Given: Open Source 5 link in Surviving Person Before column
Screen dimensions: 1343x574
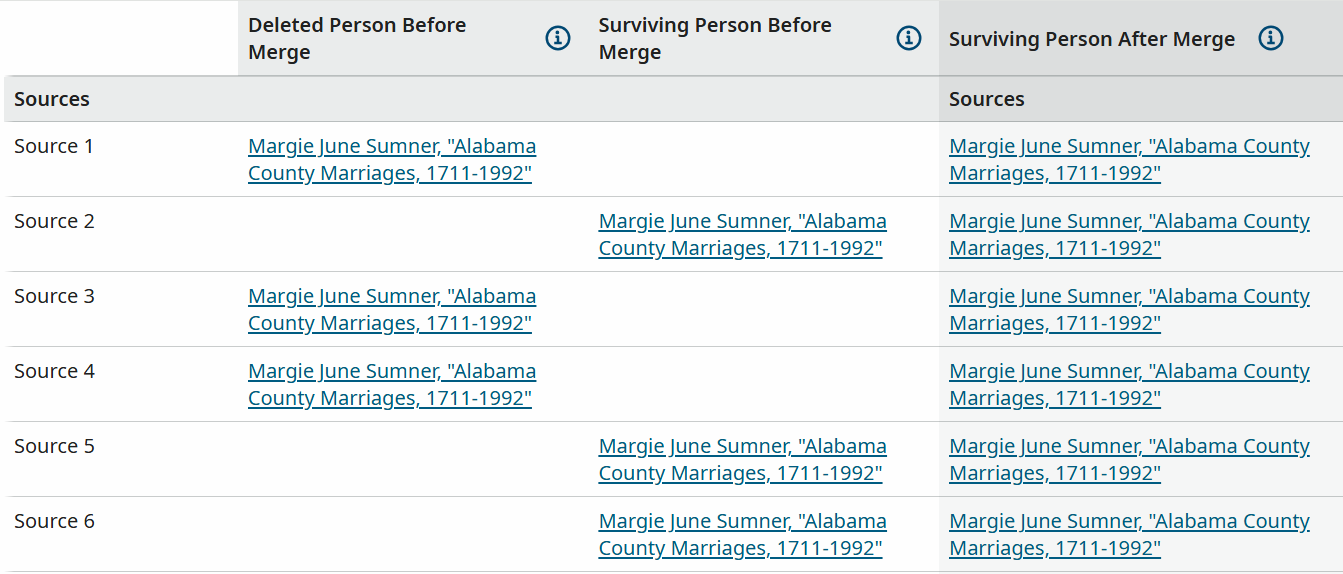Looking at the screenshot, I should point(742,460).
